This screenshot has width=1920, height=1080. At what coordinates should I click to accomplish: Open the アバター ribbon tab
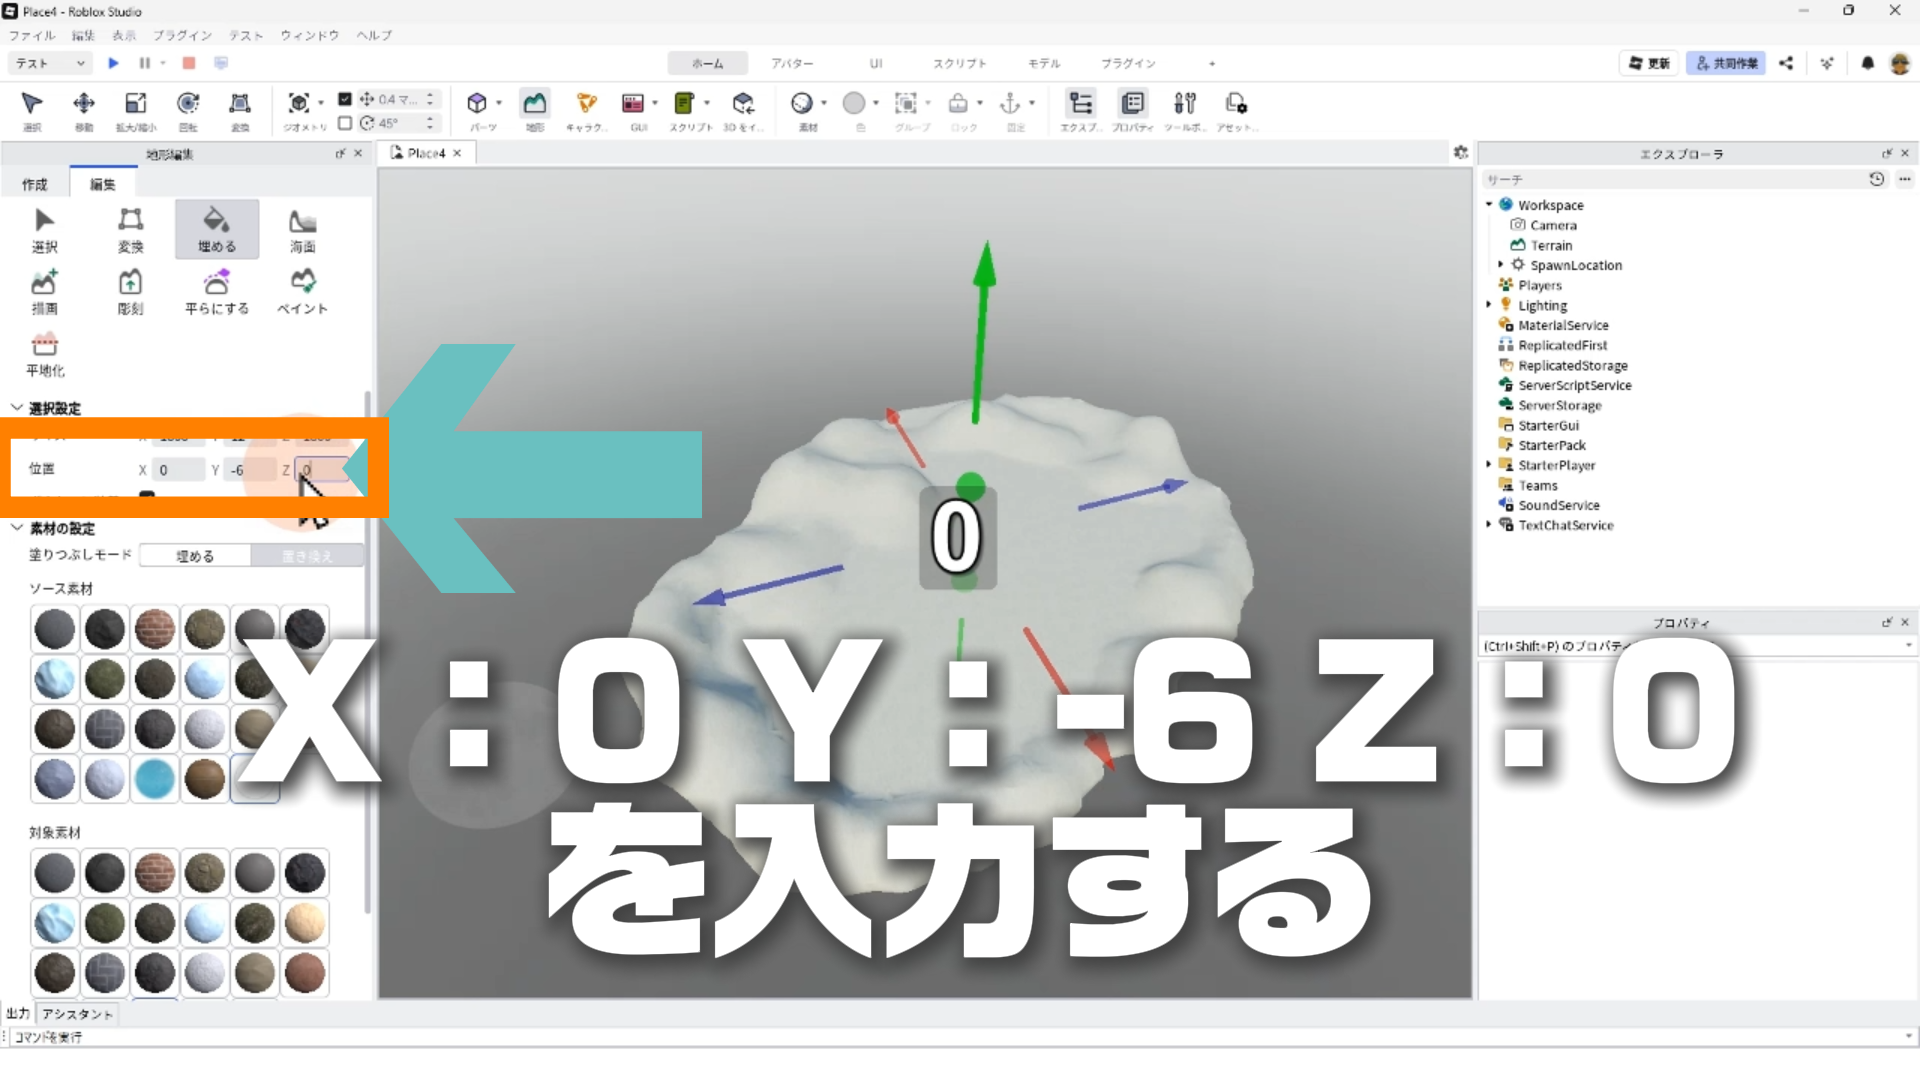pos(791,63)
